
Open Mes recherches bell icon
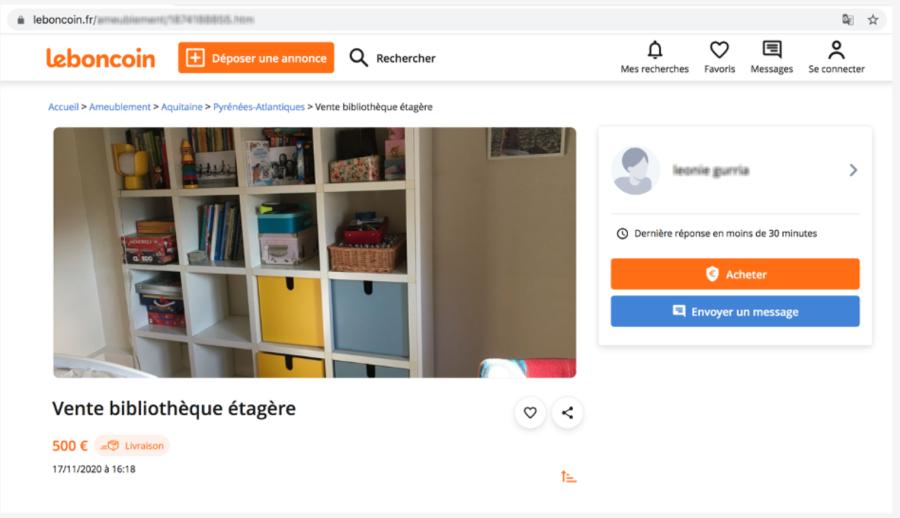[654, 50]
